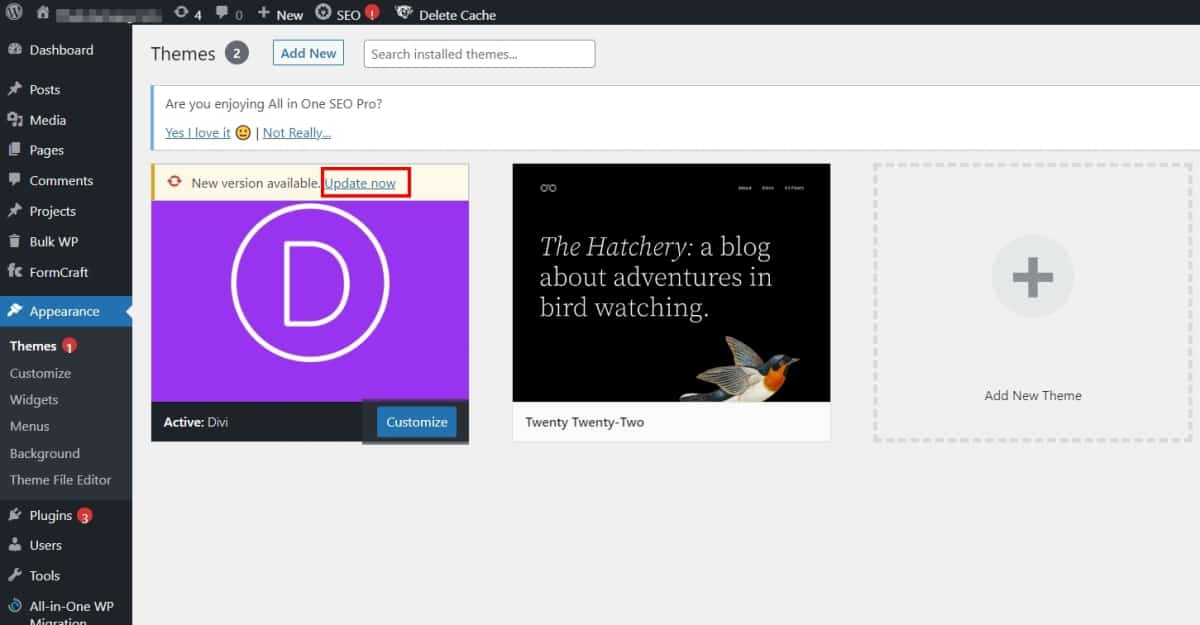Click the Posts pushpin icon
This screenshot has width=1200, height=625.
point(14,89)
